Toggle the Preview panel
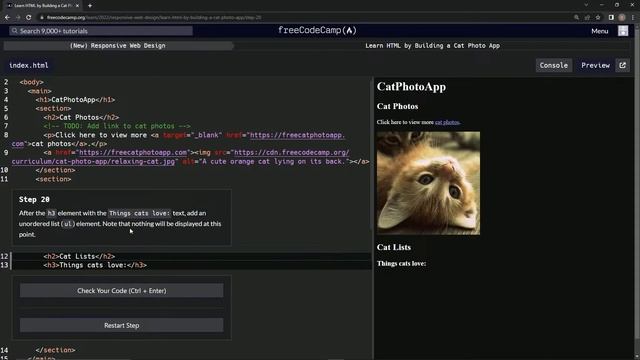 [595, 65]
